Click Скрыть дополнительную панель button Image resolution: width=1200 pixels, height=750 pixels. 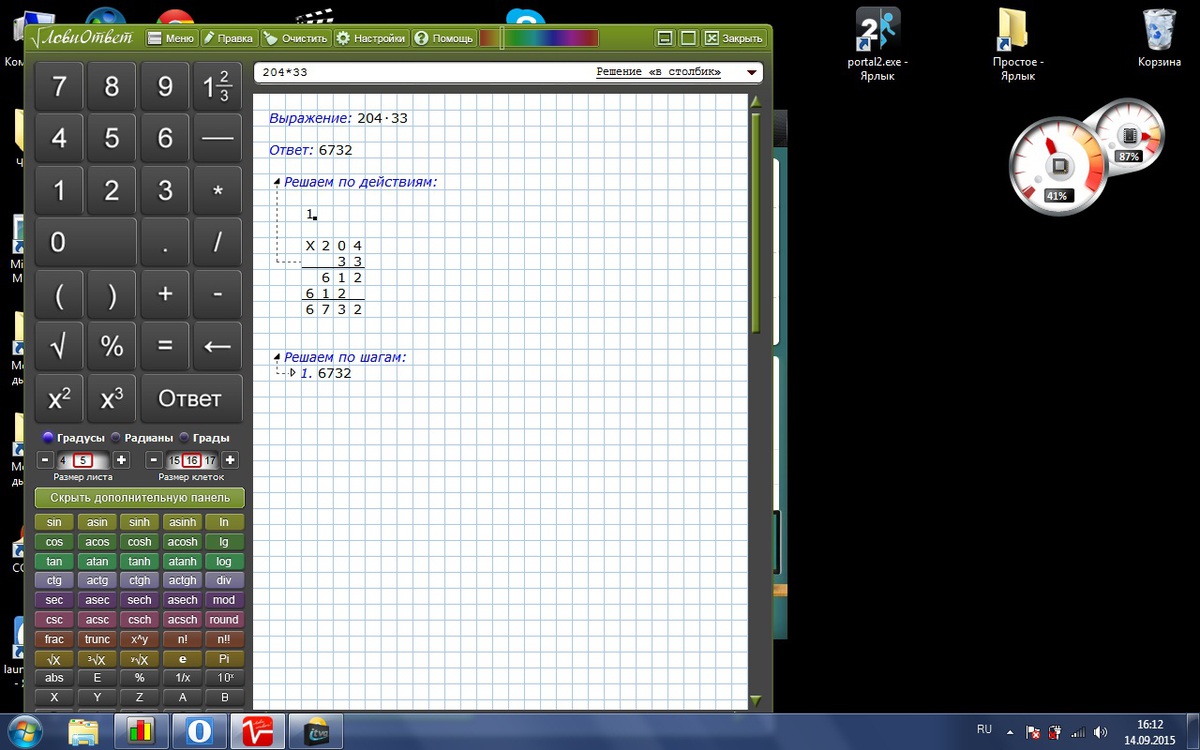click(140, 498)
